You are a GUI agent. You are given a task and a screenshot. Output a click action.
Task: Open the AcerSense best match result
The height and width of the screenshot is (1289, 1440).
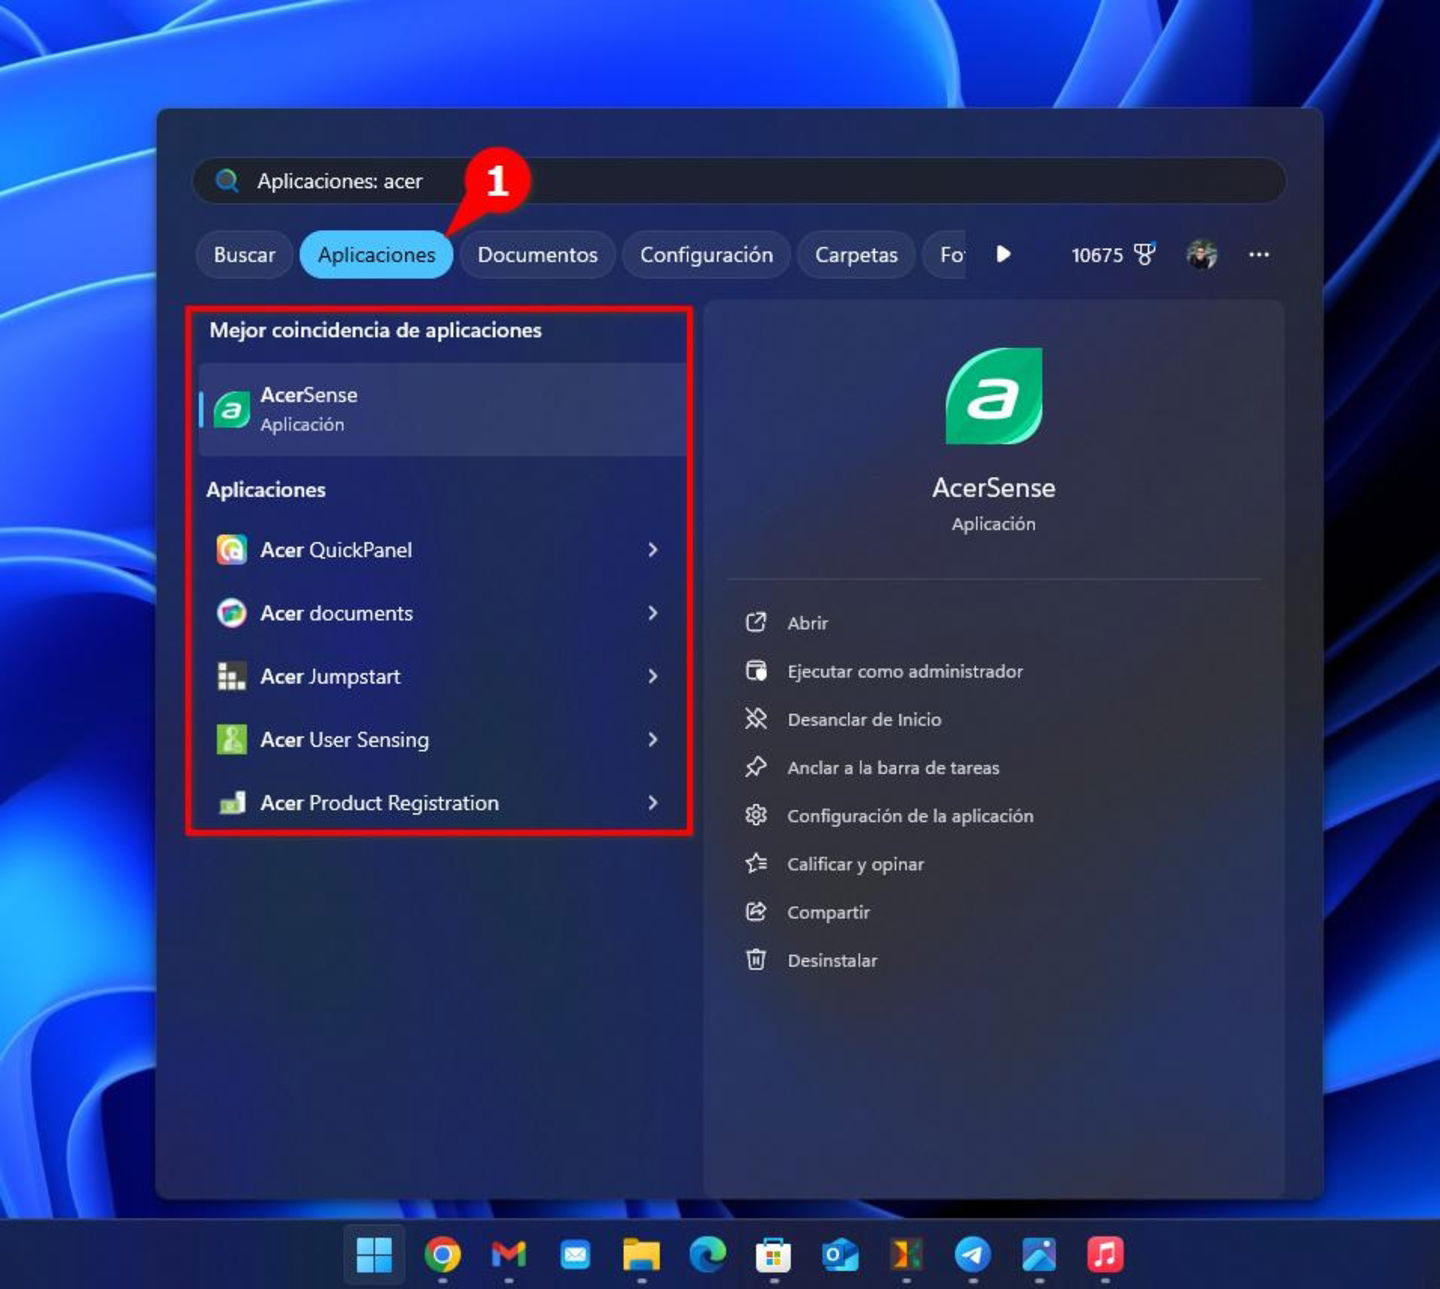point(443,409)
